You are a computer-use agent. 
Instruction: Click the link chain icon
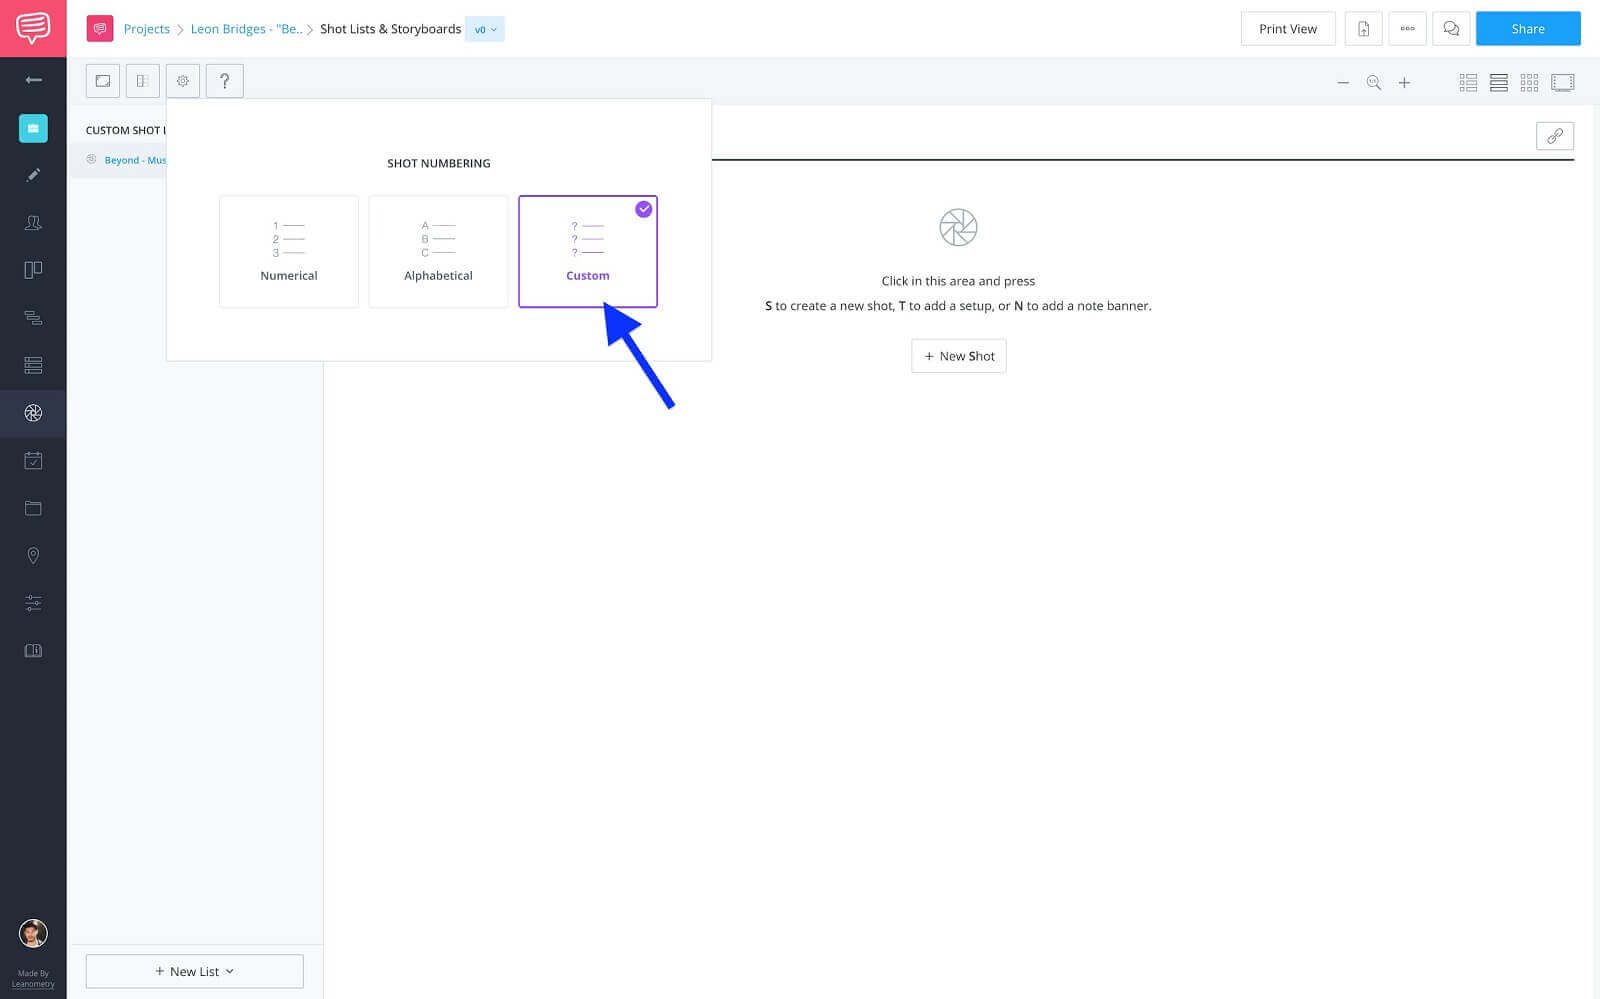[1554, 136]
